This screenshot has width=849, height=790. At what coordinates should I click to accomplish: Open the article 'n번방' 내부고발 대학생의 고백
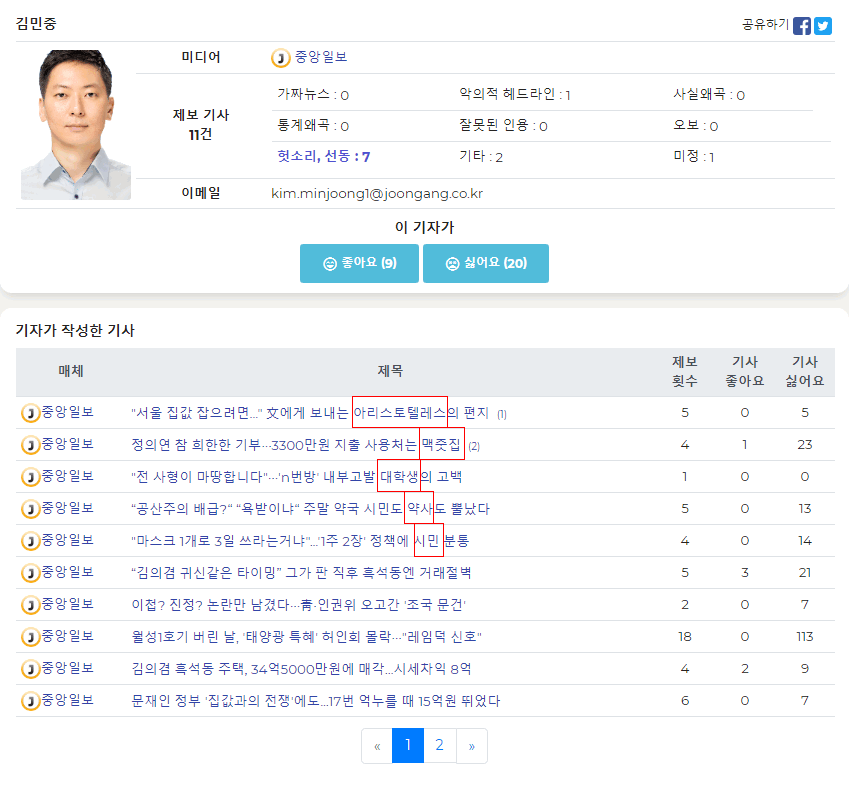point(297,476)
